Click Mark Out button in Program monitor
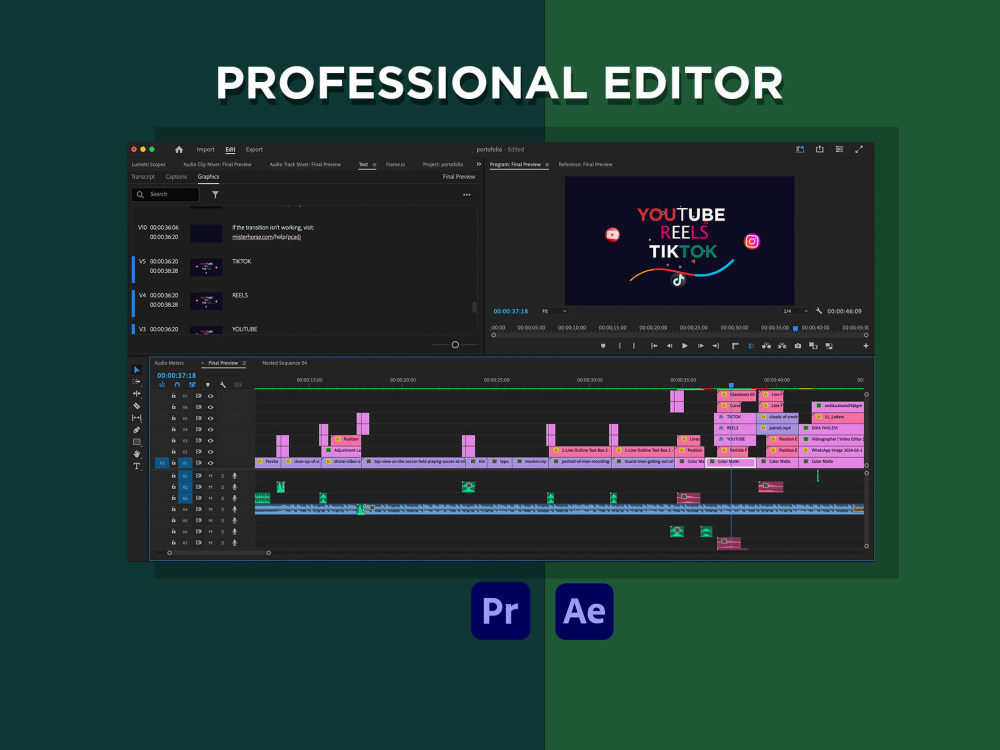This screenshot has height=750, width=1000. [634, 346]
